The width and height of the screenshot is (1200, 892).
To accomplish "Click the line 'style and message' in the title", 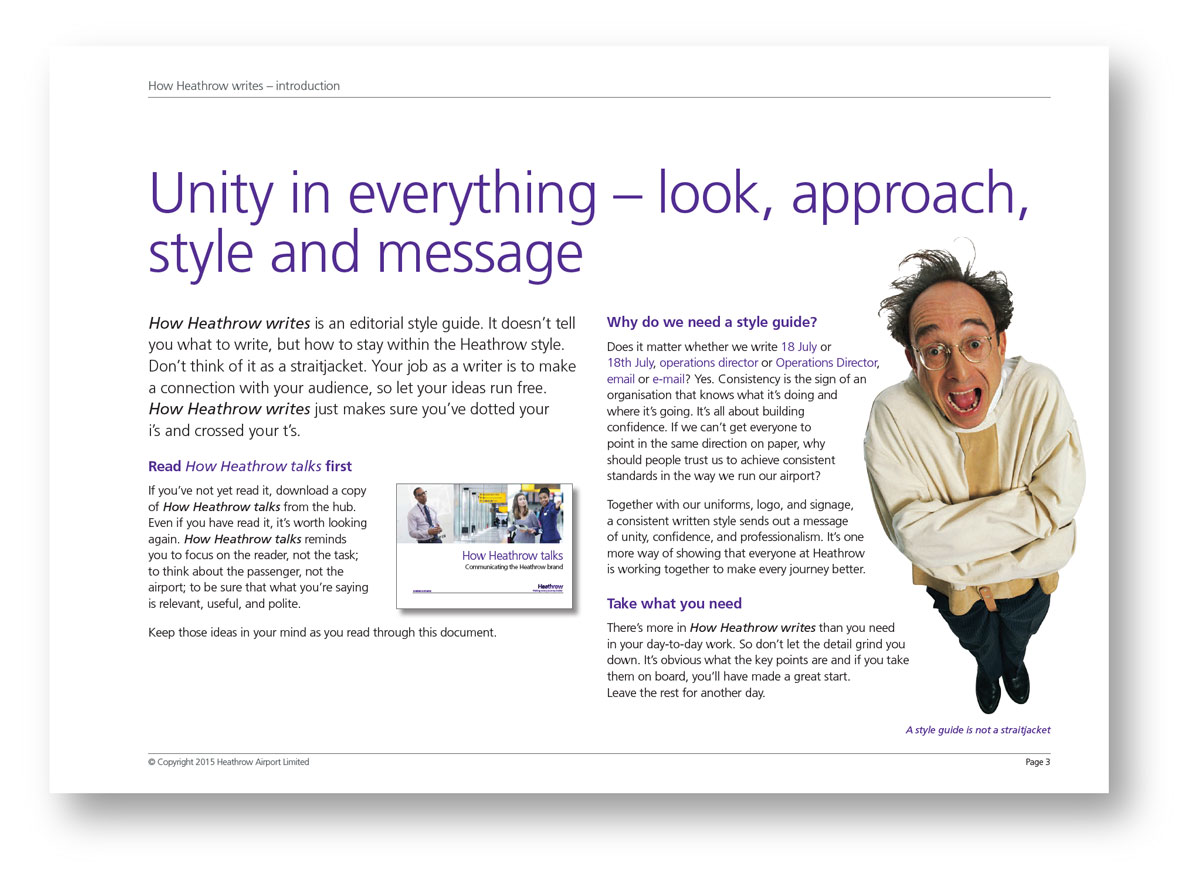I will pyautogui.click(x=366, y=254).
